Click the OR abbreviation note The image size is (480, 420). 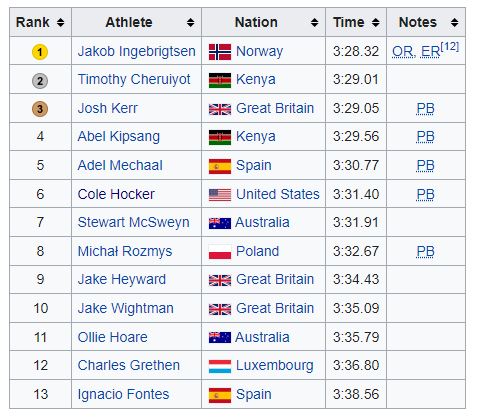click(x=403, y=52)
